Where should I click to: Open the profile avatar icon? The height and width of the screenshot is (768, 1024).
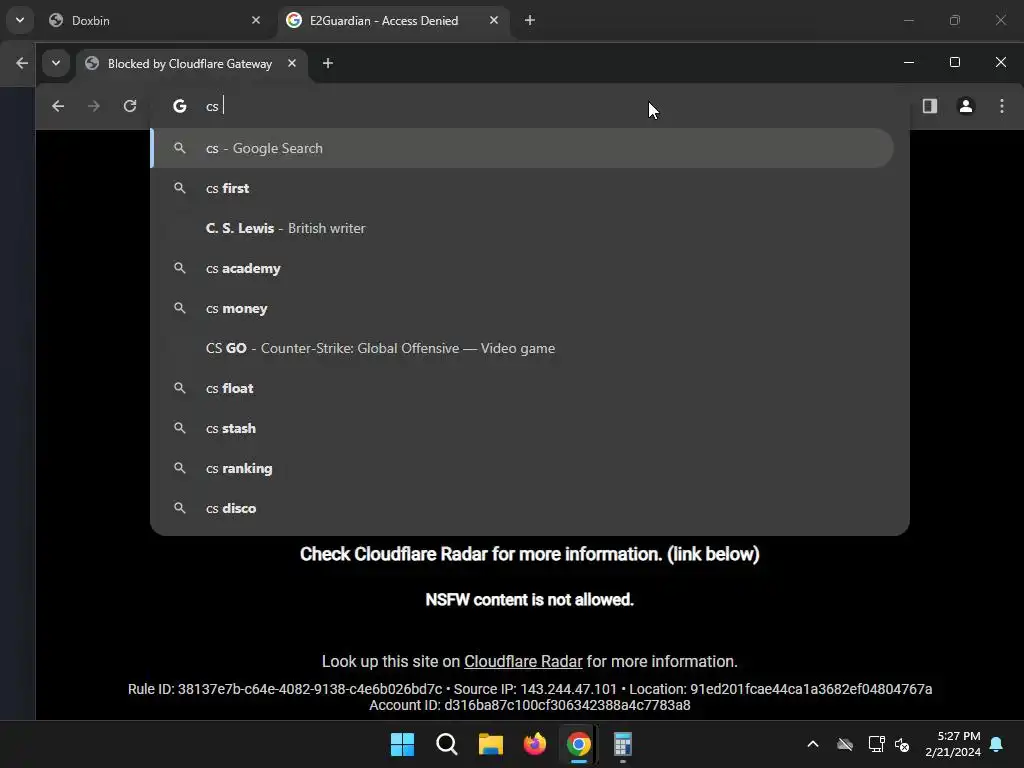click(x=966, y=106)
